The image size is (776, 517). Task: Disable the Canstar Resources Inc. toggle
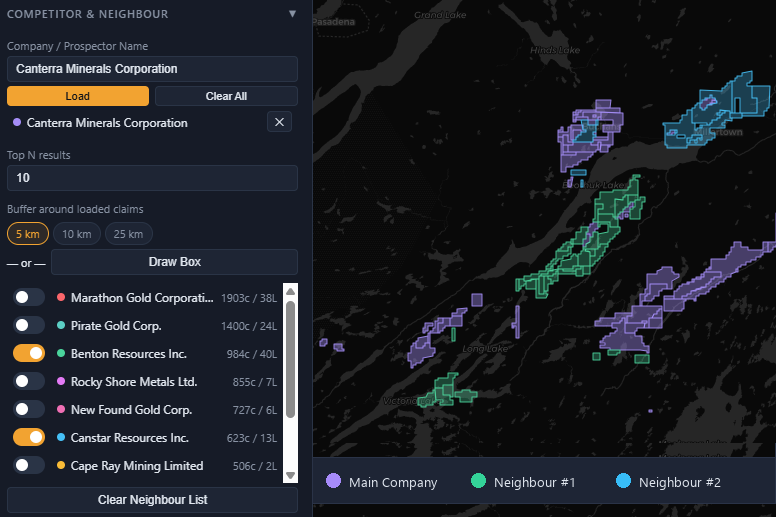[29, 437]
